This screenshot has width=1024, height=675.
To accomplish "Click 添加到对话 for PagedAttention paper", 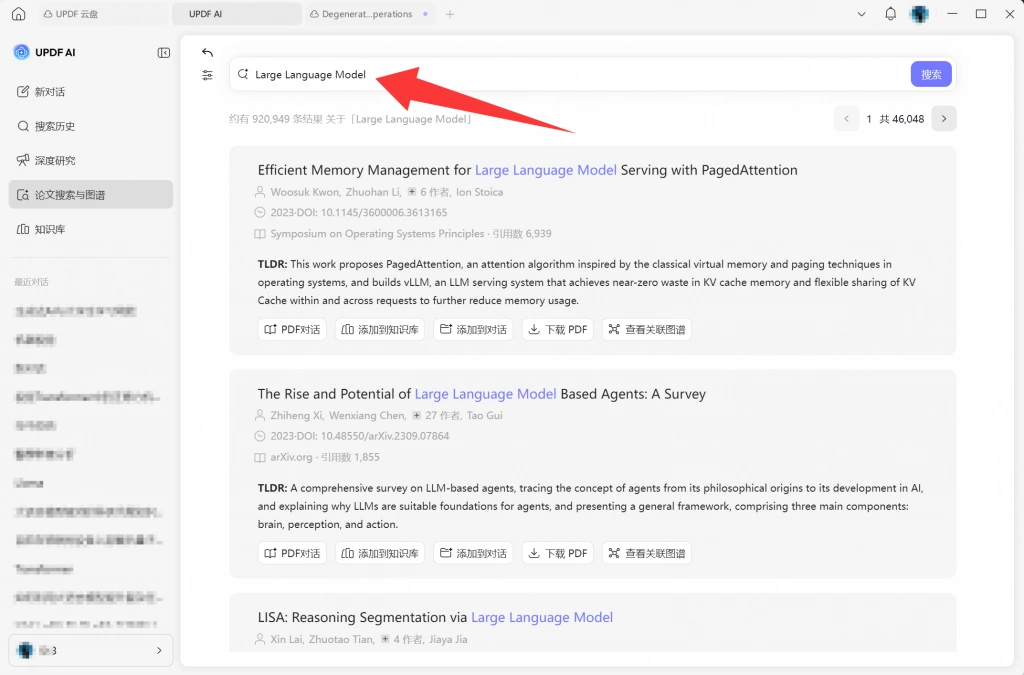I will point(473,330).
